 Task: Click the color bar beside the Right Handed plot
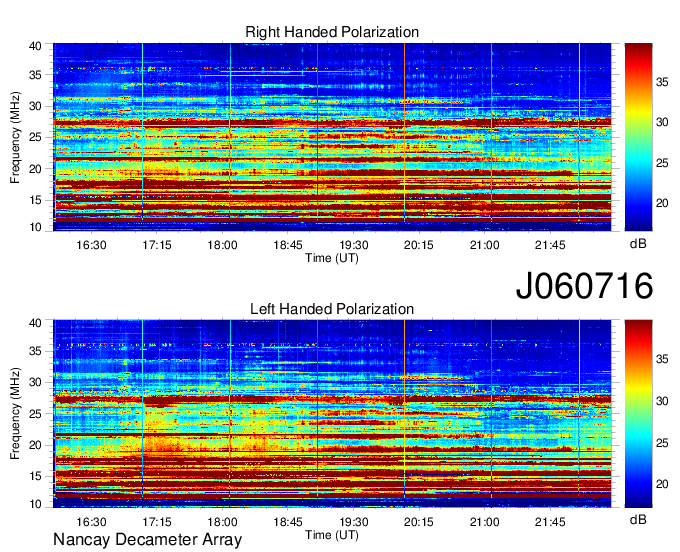(x=638, y=137)
